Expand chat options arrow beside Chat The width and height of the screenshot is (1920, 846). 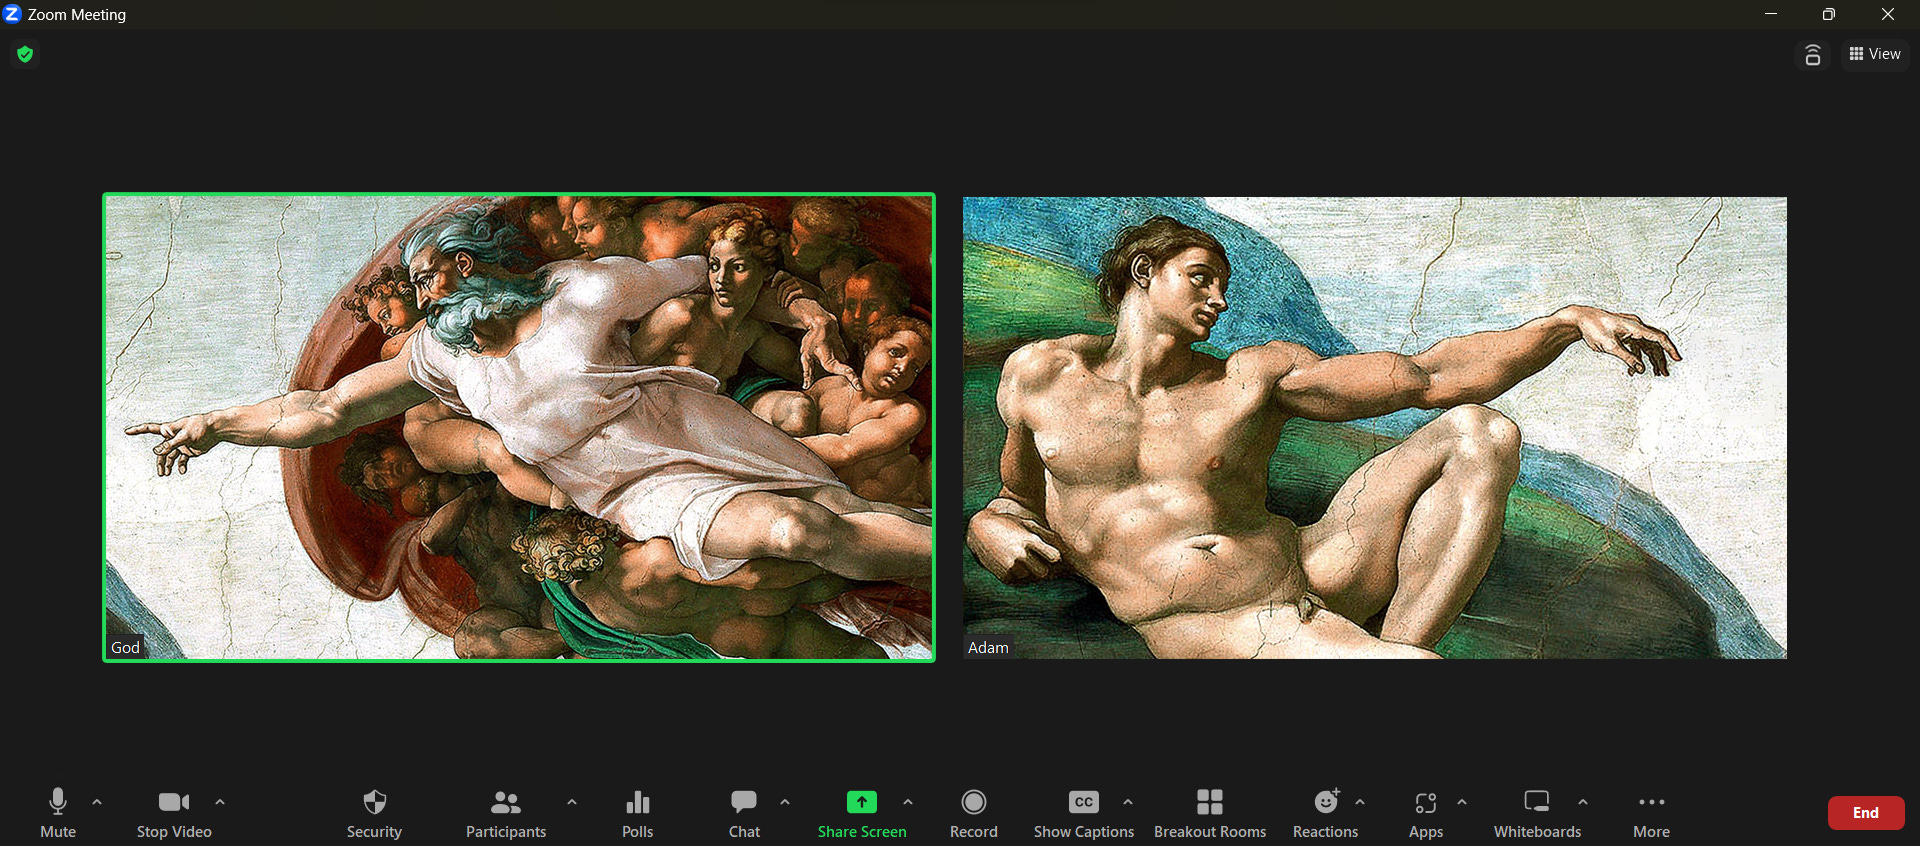point(785,802)
